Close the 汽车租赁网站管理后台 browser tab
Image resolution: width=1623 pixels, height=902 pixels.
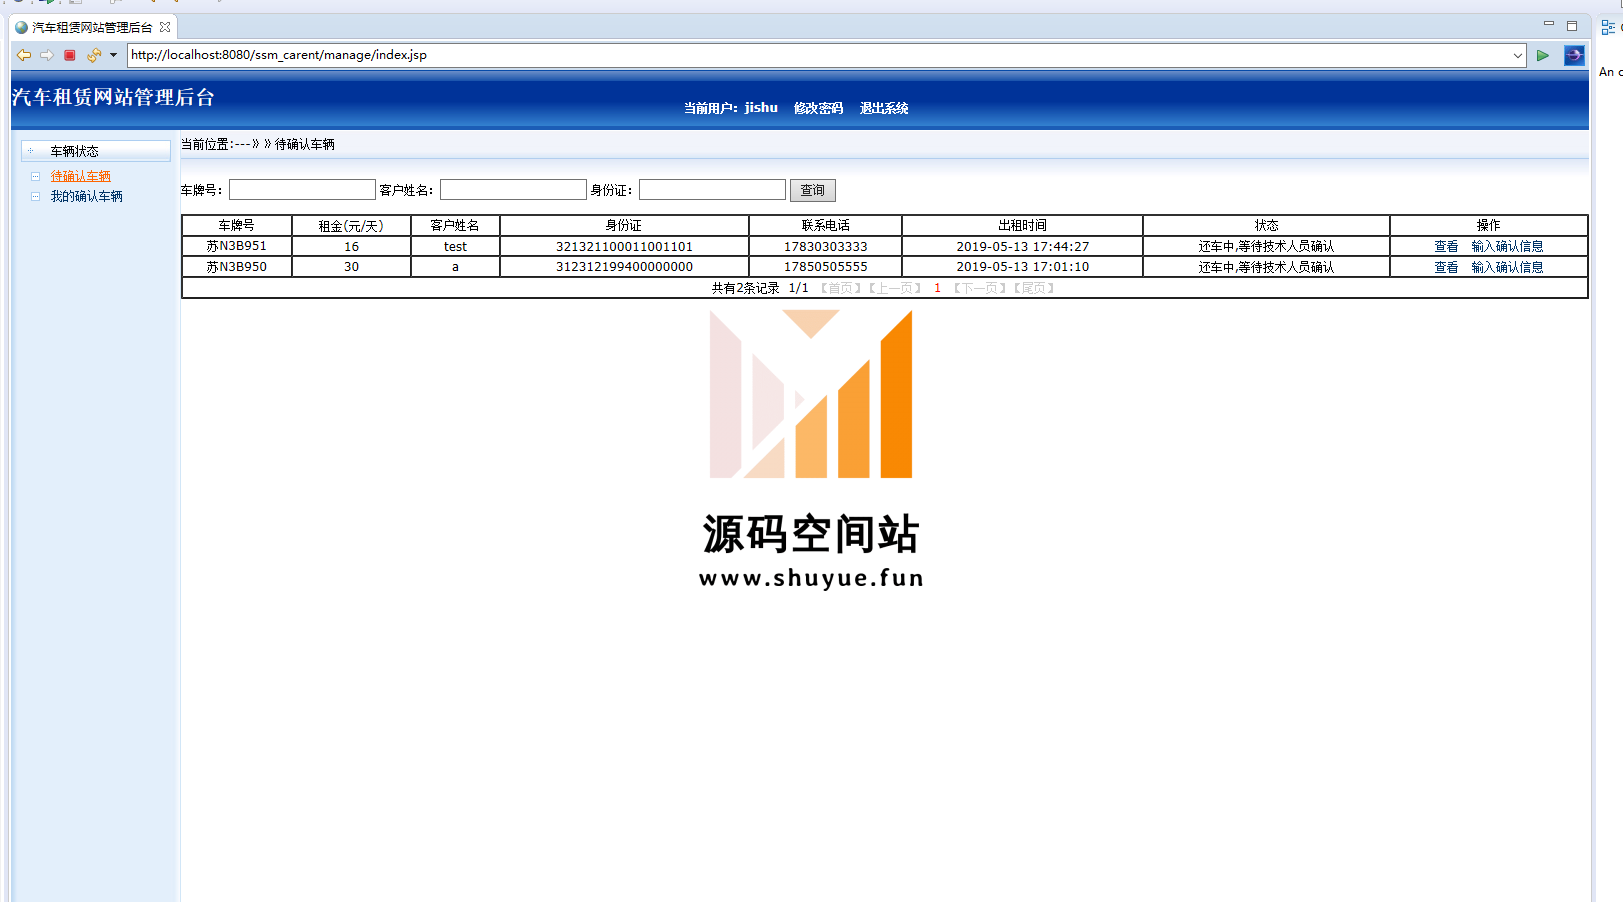coord(165,27)
